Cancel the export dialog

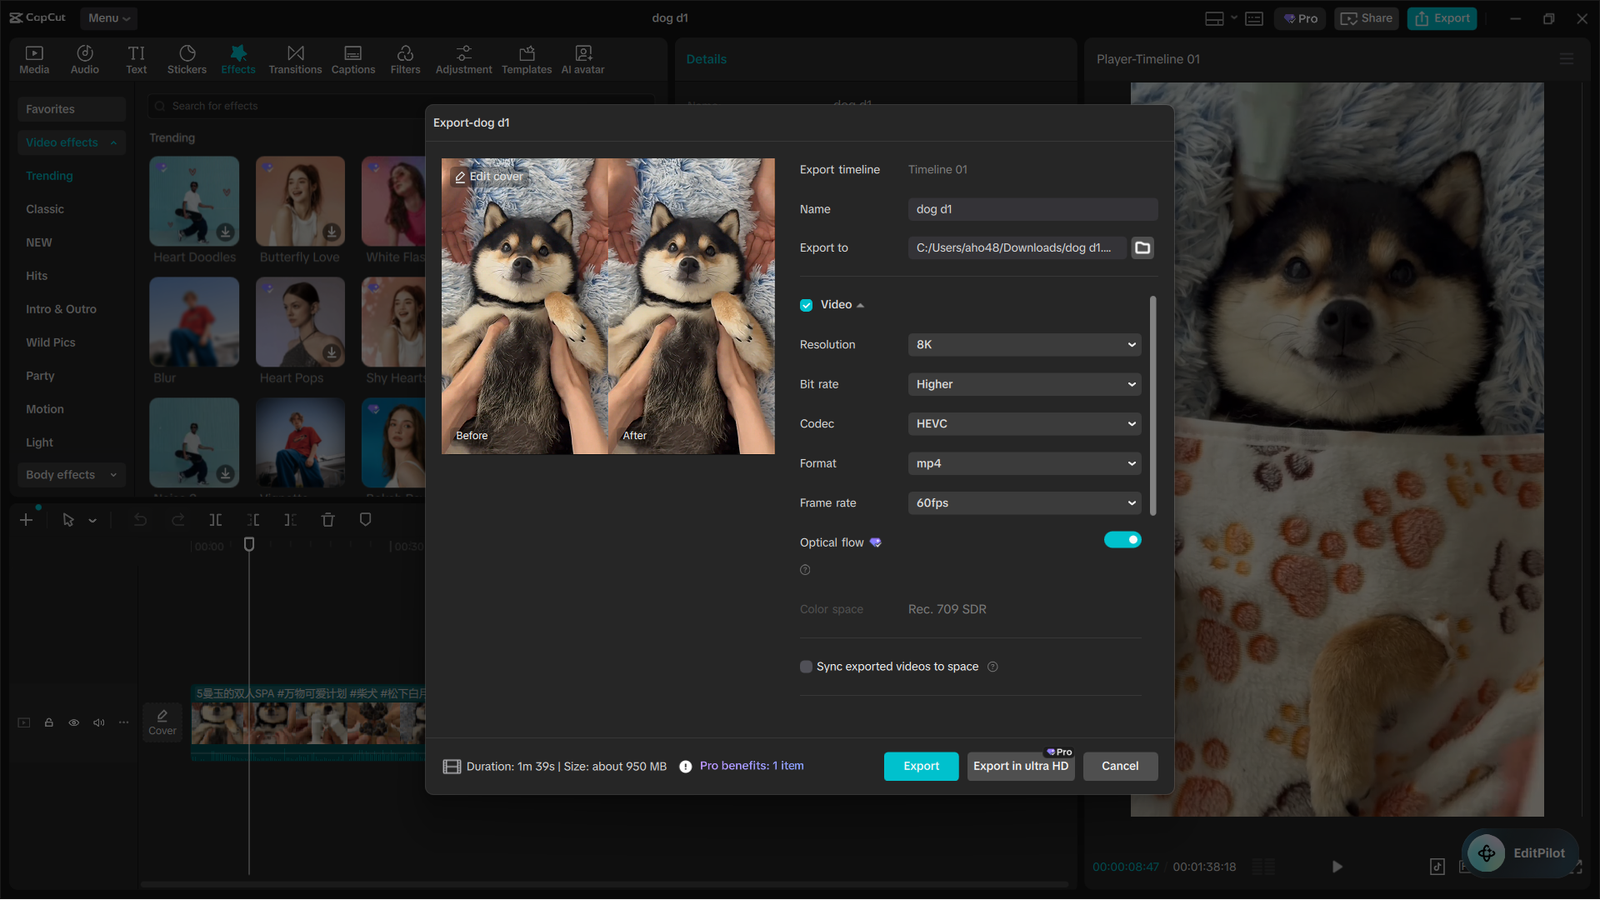(x=1120, y=766)
